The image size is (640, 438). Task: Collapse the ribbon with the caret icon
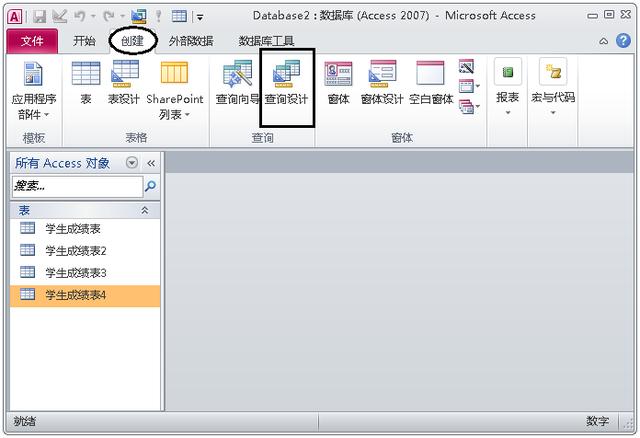[603, 41]
